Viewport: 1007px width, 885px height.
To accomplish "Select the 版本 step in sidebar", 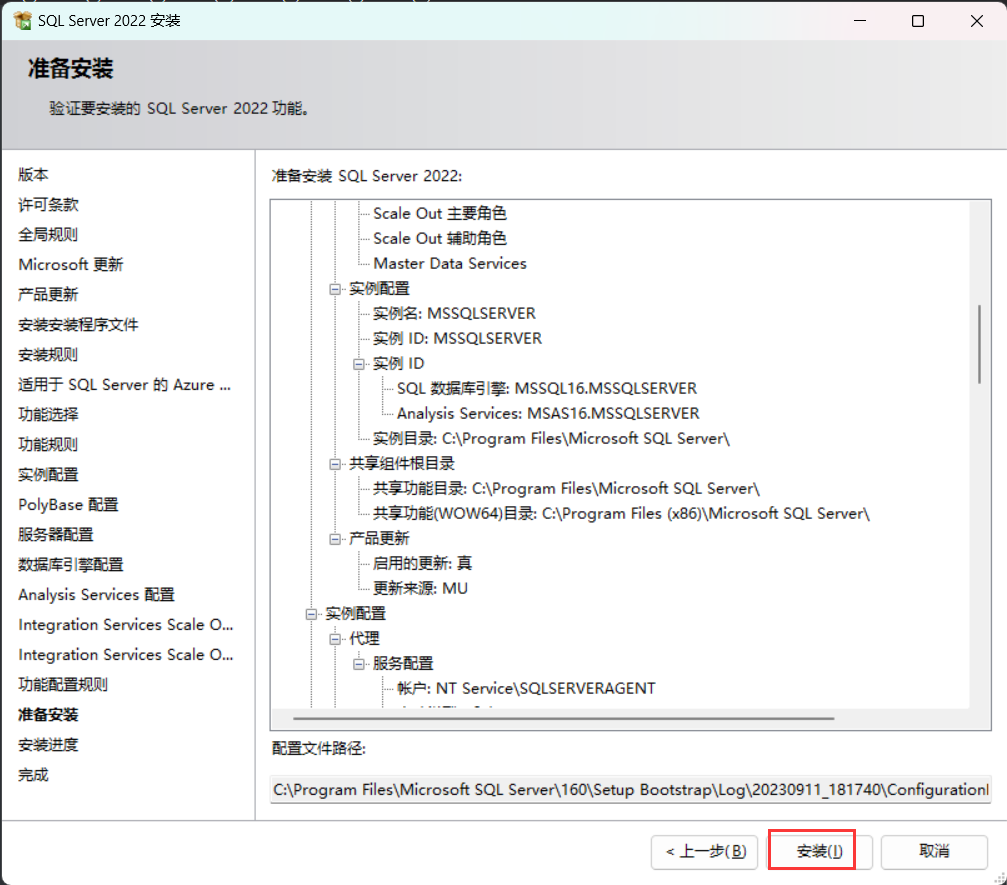I will tap(33, 175).
